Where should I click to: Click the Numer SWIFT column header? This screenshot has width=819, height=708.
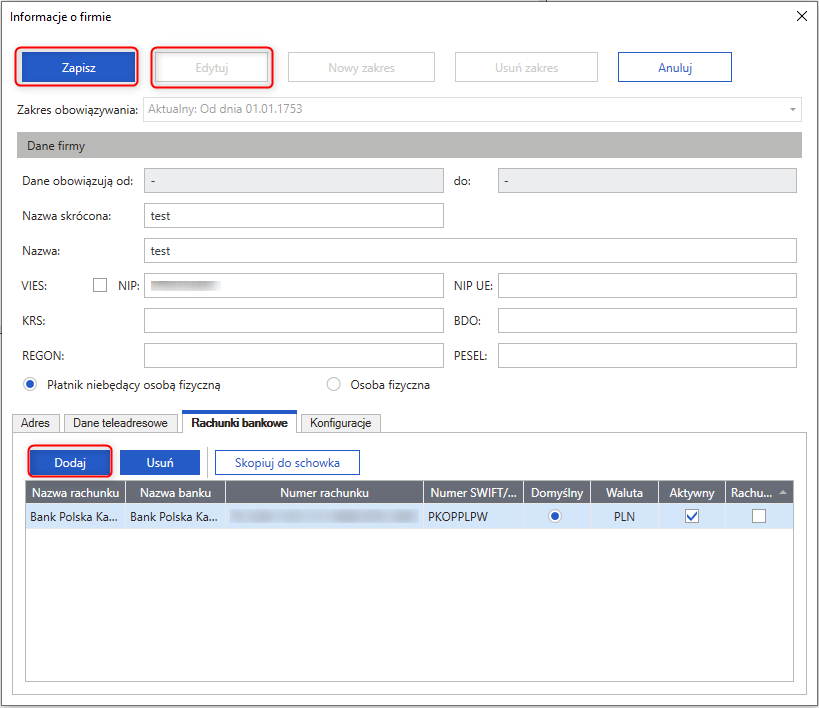coord(473,492)
